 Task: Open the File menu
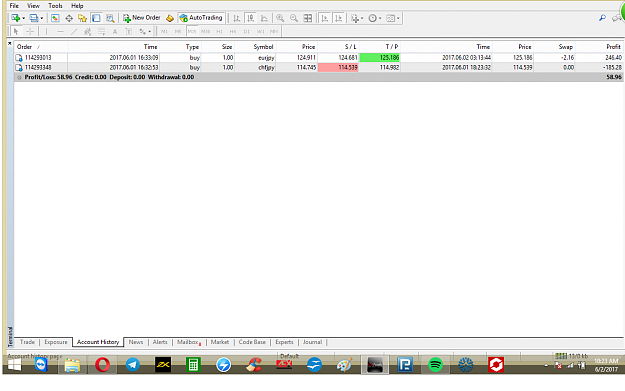tap(14, 6)
